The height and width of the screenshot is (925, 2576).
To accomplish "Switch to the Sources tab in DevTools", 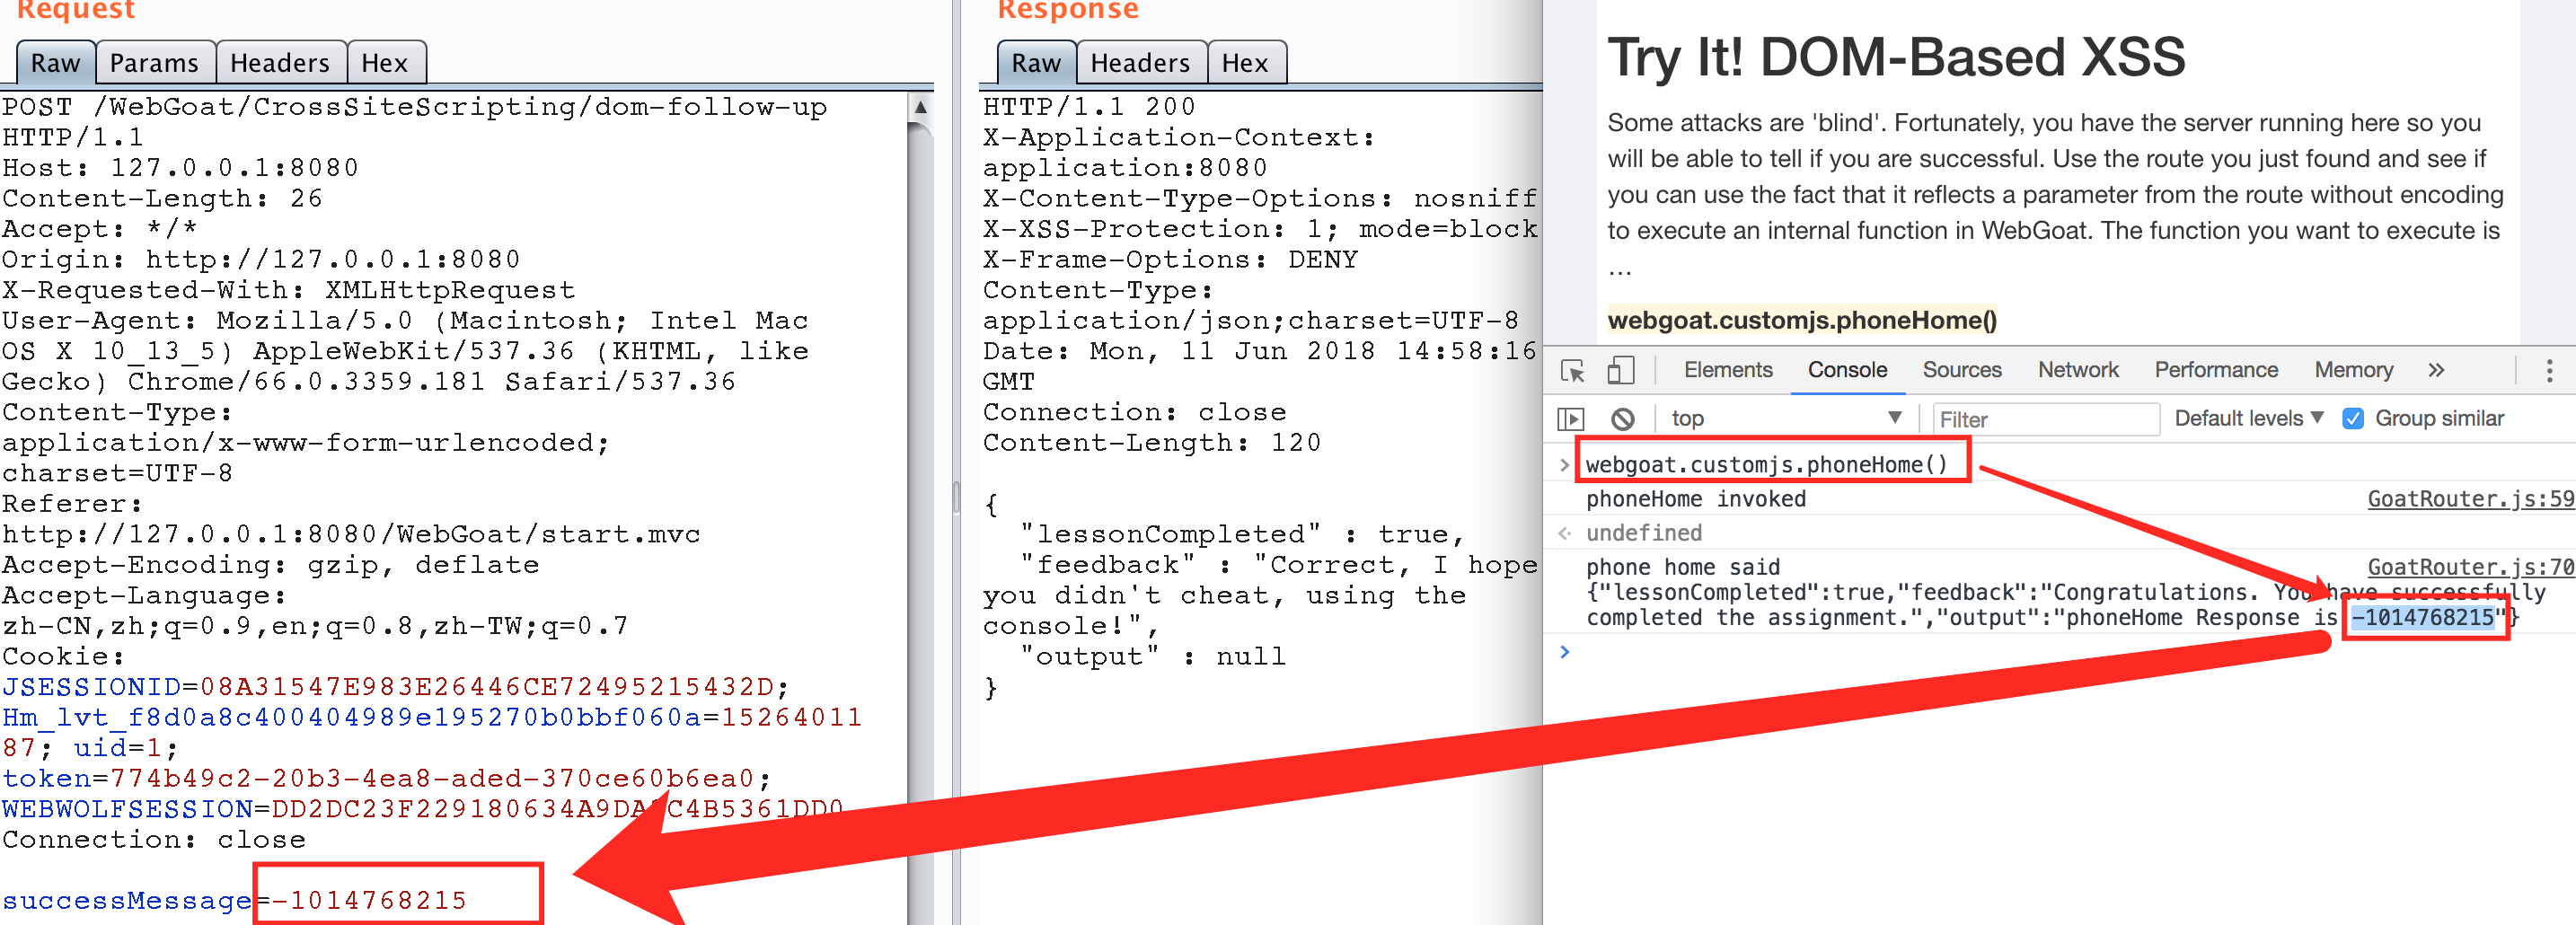I will point(1961,370).
